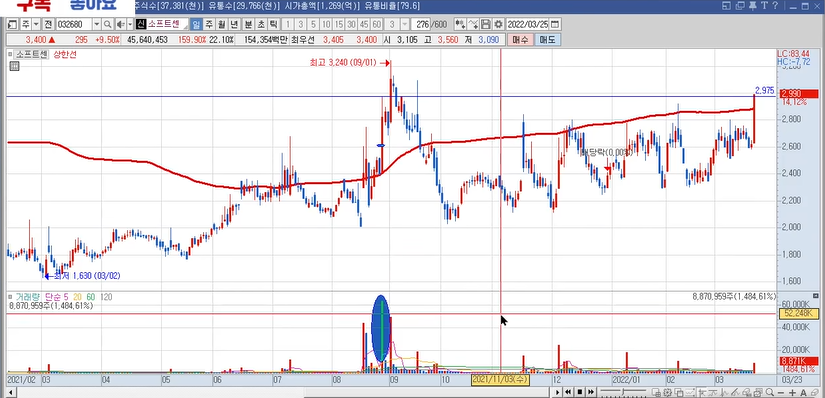Screen dimensions: 825x398
Task: Toggle the small square marker before 소프트센 label
Action: pyautogui.click(x=10, y=54)
